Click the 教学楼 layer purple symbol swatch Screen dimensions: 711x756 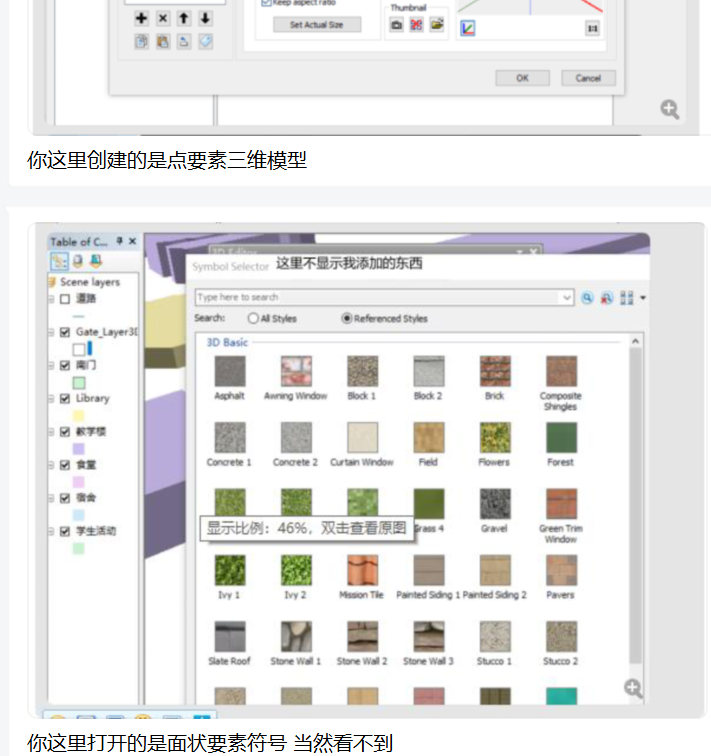79,448
